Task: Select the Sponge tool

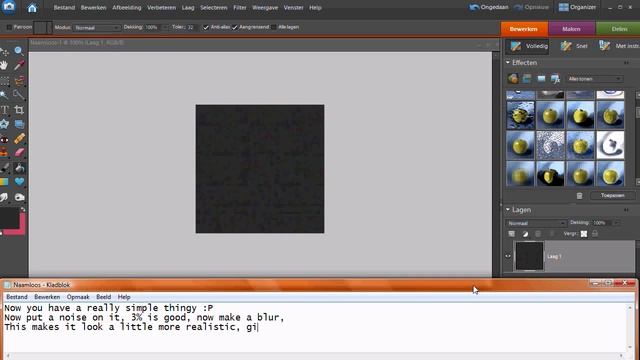Action: 19,197
